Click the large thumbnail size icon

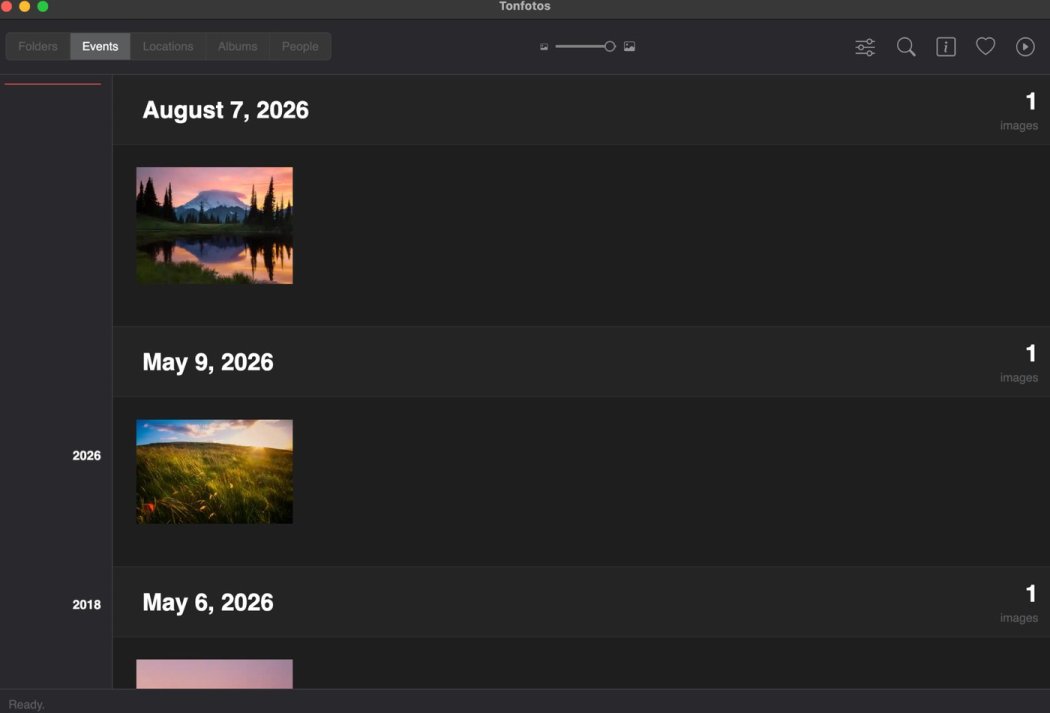(629, 46)
